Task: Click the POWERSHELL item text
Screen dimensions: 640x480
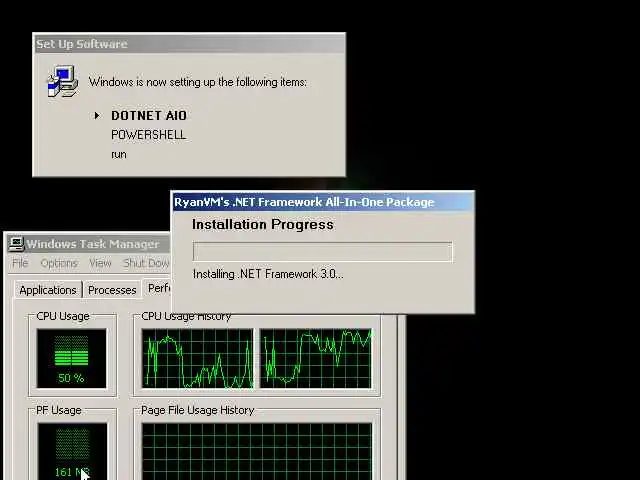Action: pos(149,135)
